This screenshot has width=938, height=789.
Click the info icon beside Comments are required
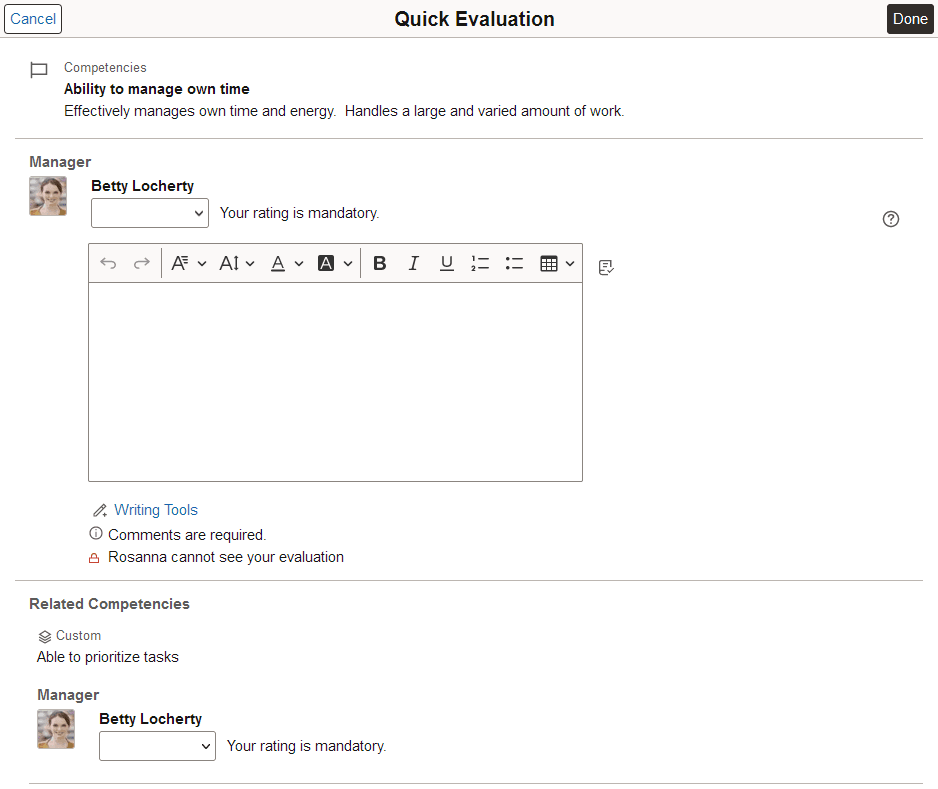[95, 533]
